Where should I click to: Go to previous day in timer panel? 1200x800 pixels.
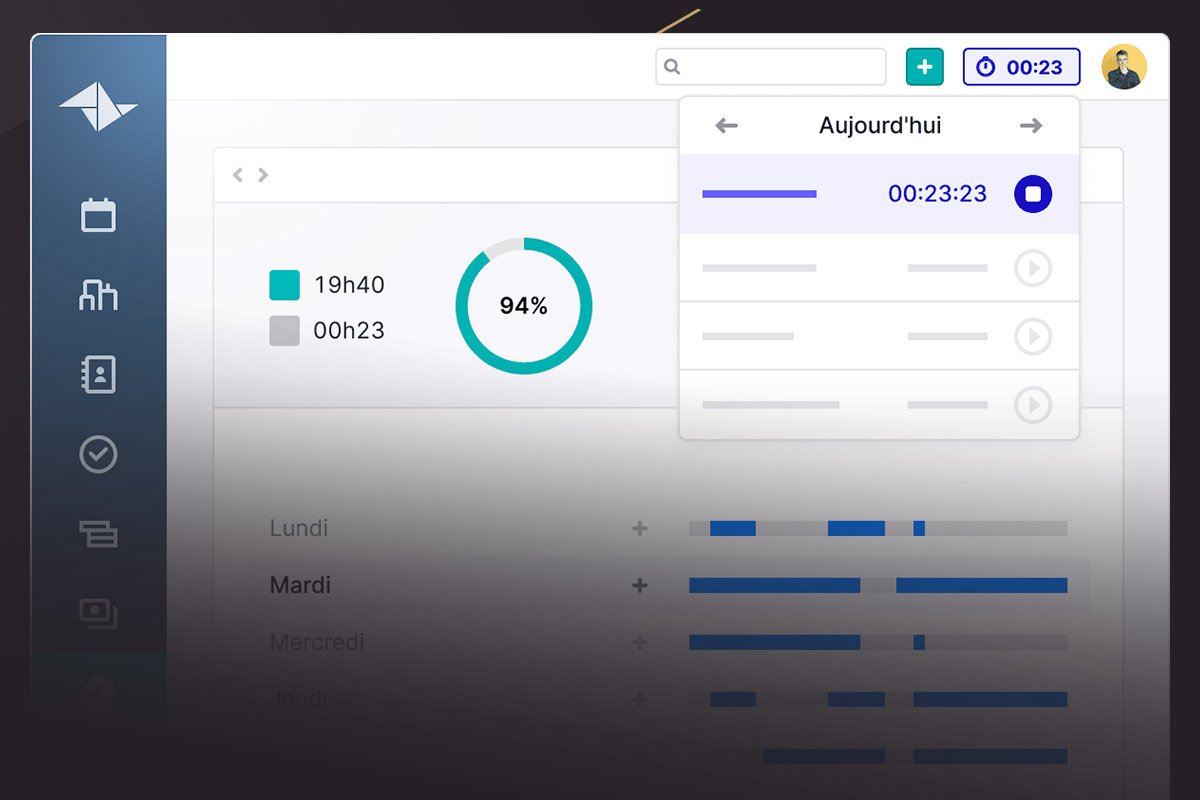coord(727,126)
